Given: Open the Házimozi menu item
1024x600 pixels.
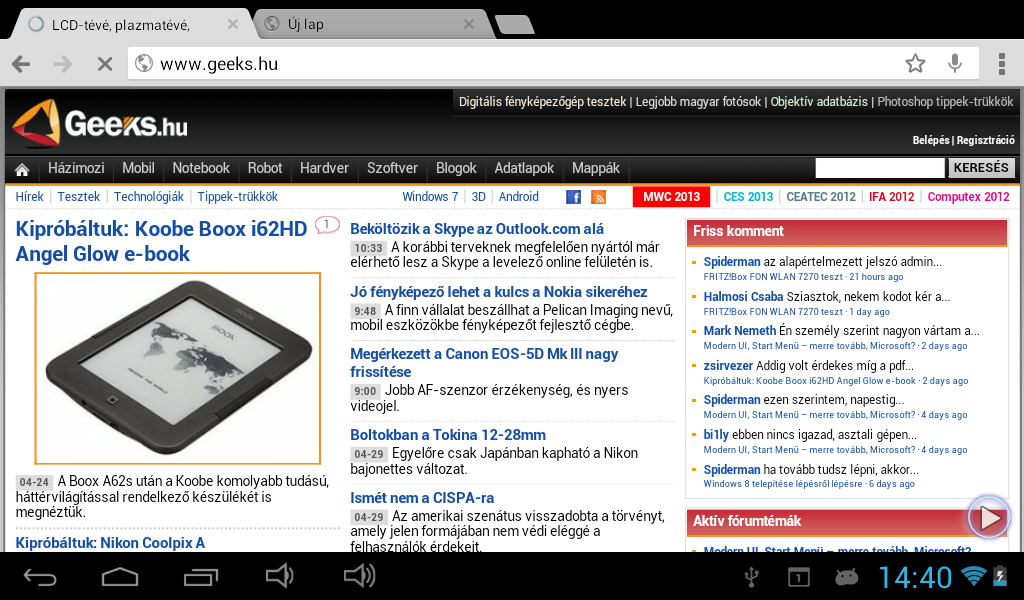Looking at the screenshot, I should (76, 168).
